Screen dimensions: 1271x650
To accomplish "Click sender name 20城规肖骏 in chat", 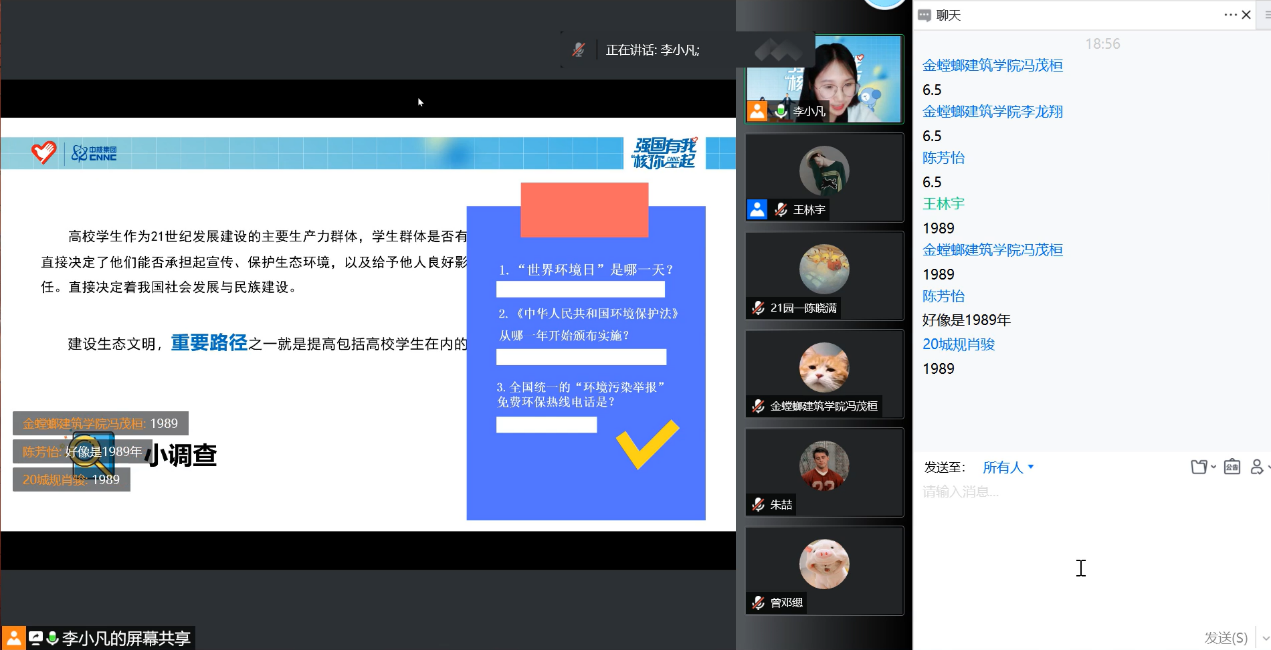I will 958,344.
